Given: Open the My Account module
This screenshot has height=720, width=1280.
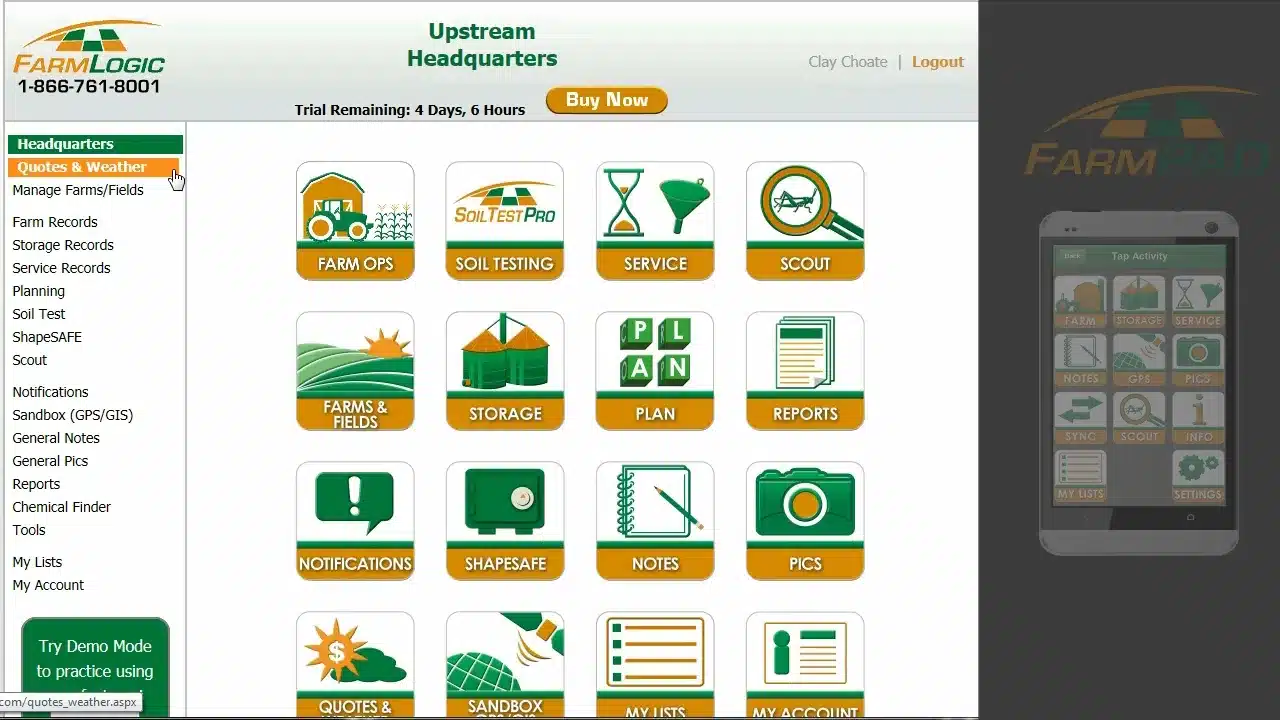Looking at the screenshot, I should pyautogui.click(x=805, y=665).
